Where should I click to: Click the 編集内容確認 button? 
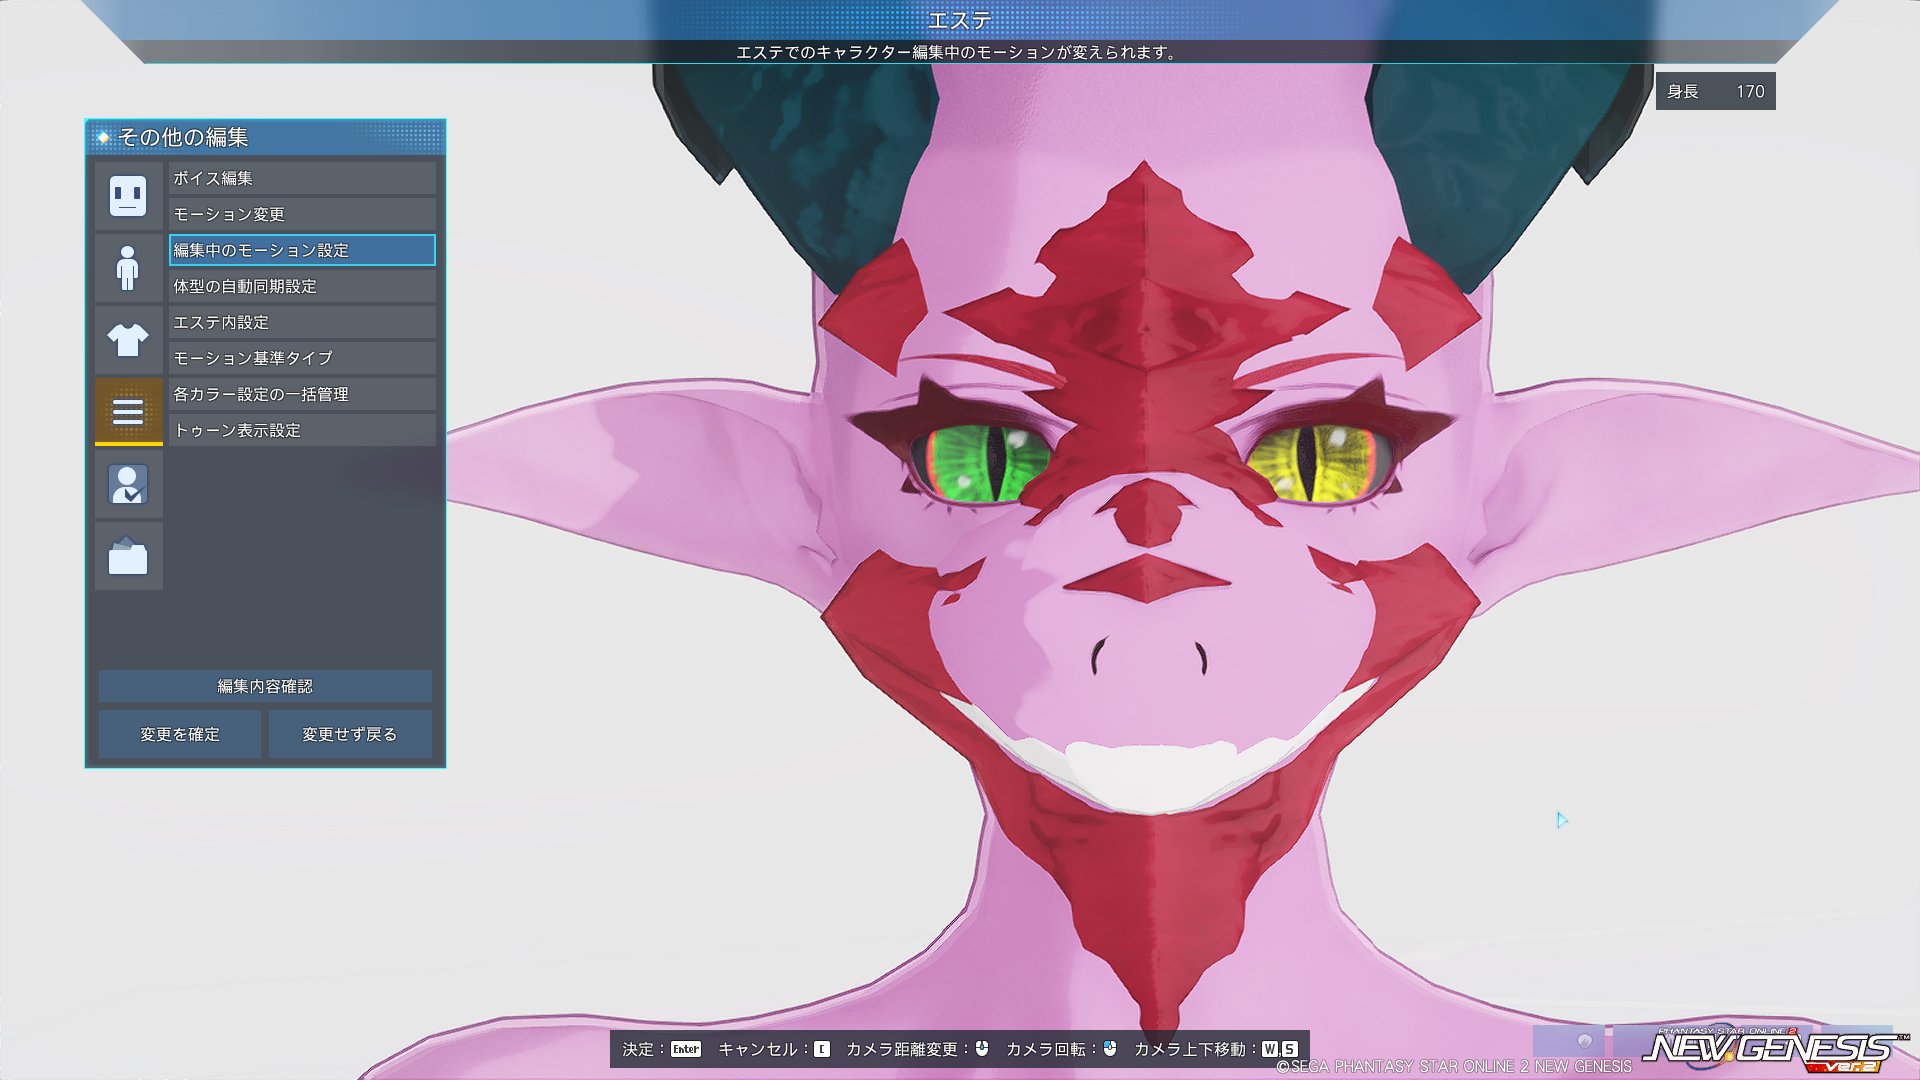(x=265, y=686)
